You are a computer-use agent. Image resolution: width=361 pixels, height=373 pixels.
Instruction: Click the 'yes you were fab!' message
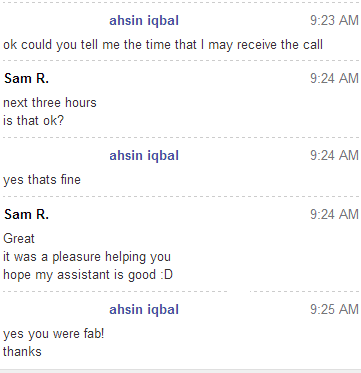click(54, 334)
